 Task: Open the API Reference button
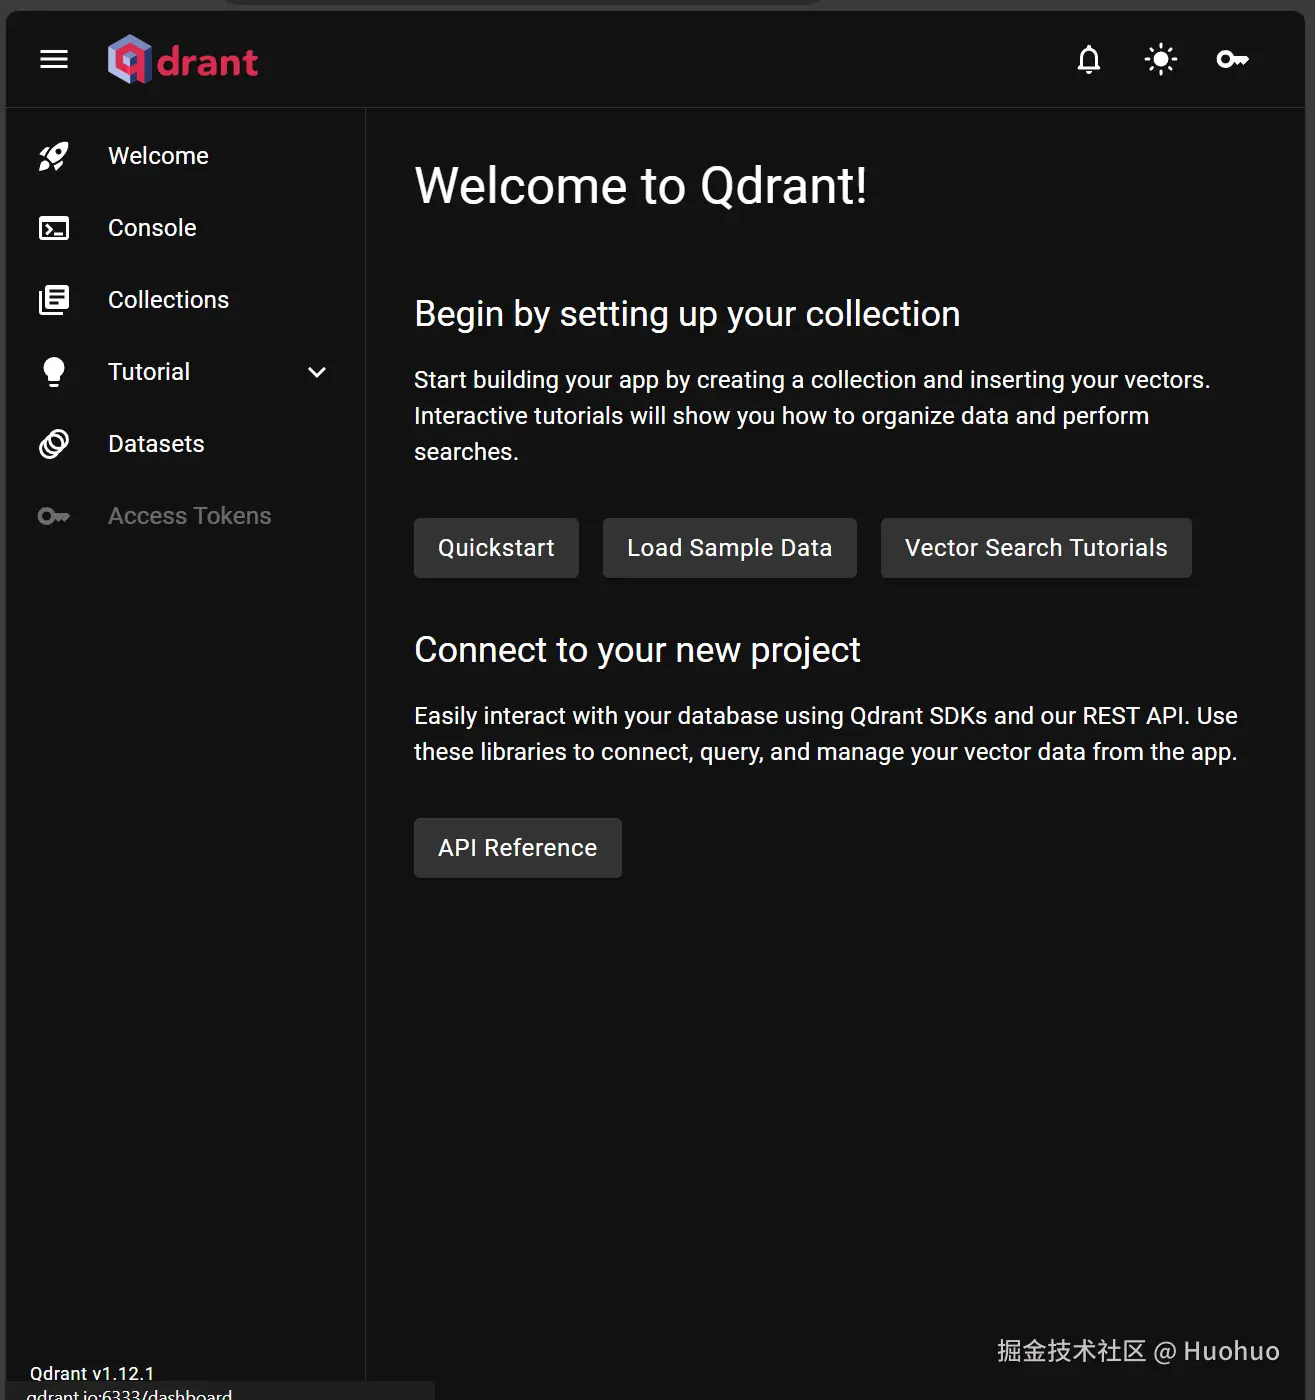(518, 848)
